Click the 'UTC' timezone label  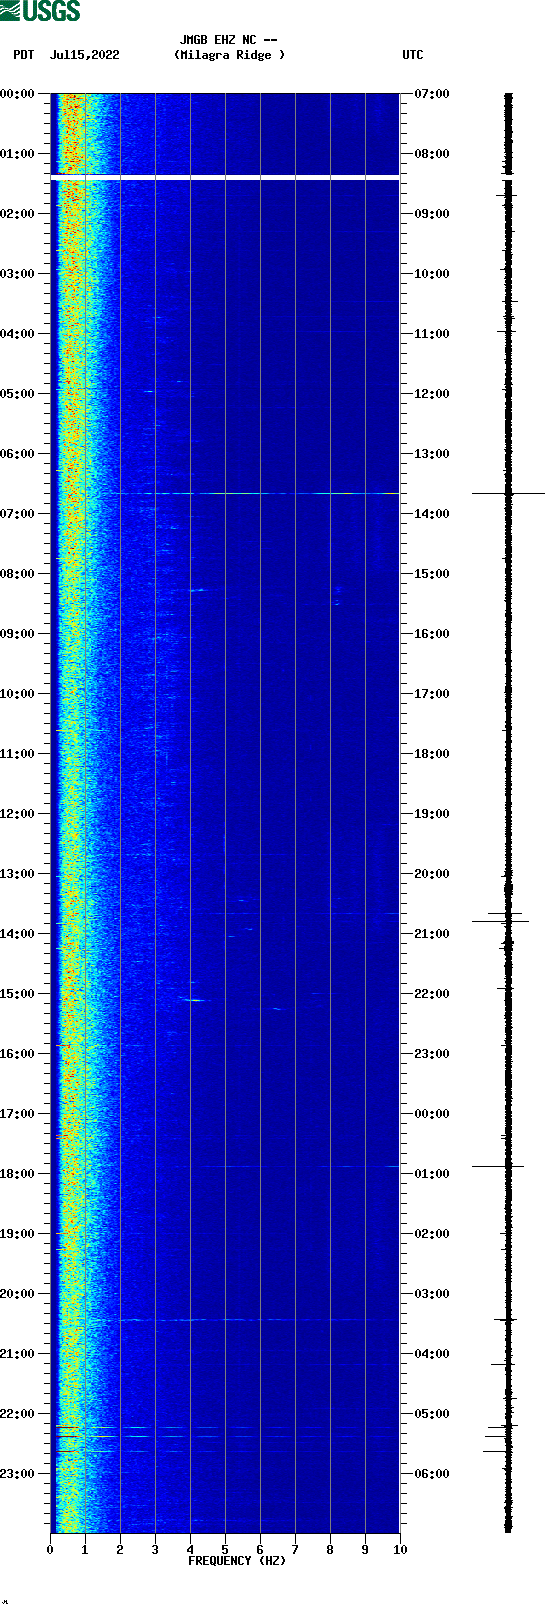point(413,55)
